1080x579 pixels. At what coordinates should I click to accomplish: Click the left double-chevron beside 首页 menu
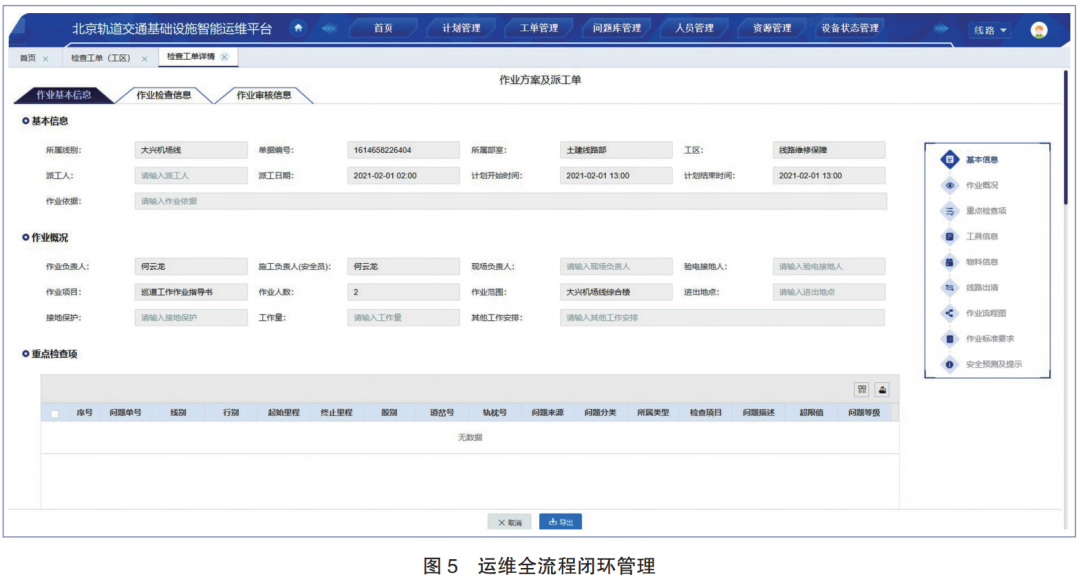329,27
